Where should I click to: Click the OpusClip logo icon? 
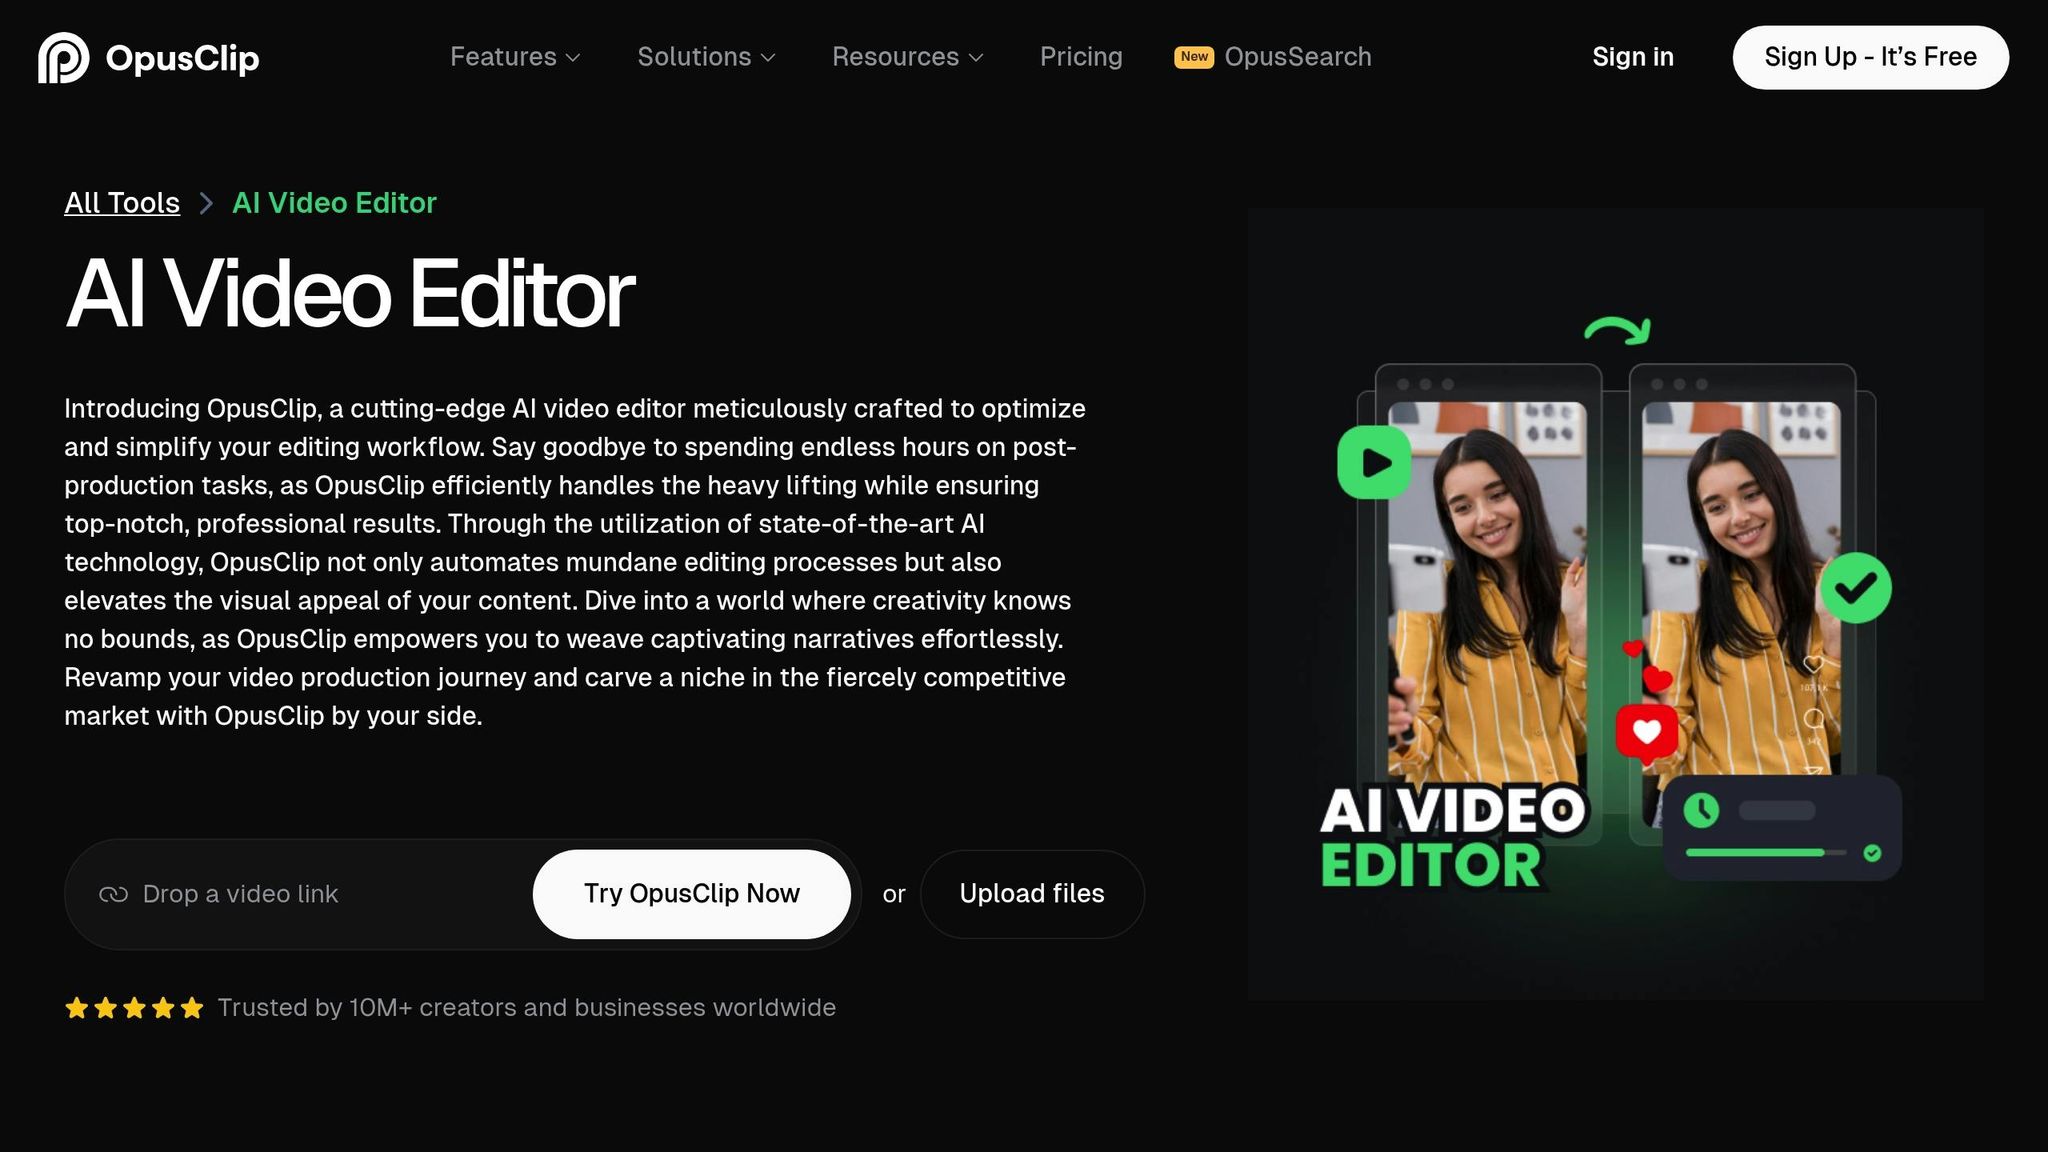coord(63,57)
